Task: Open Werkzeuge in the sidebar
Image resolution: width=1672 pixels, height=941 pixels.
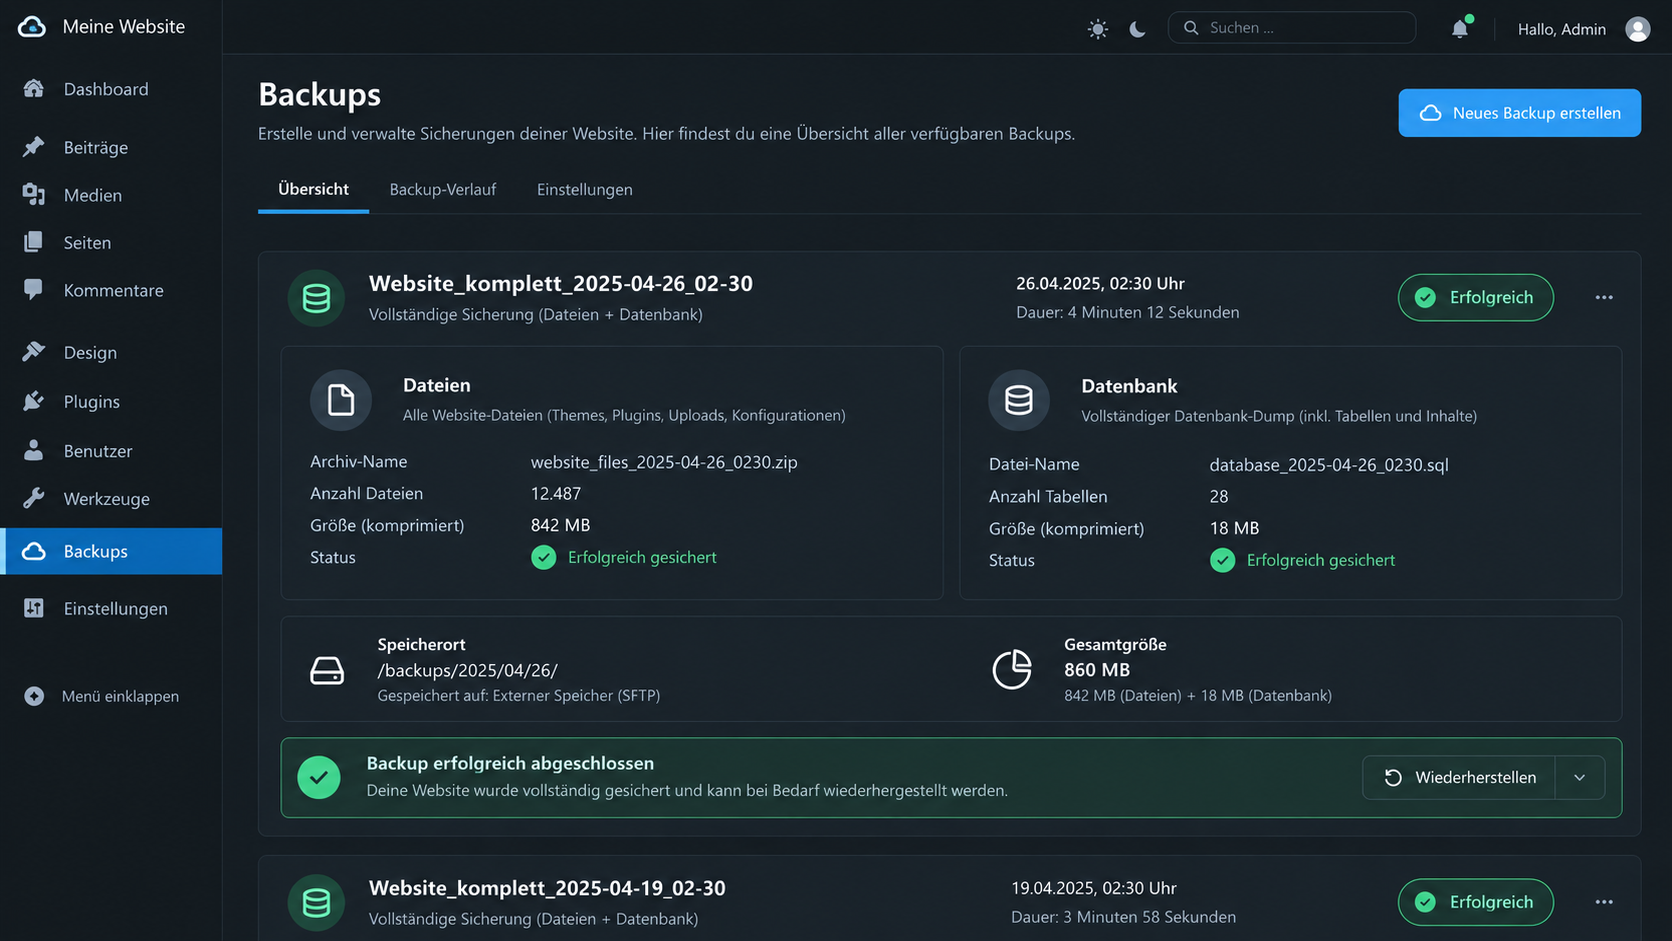Action: (111, 498)
